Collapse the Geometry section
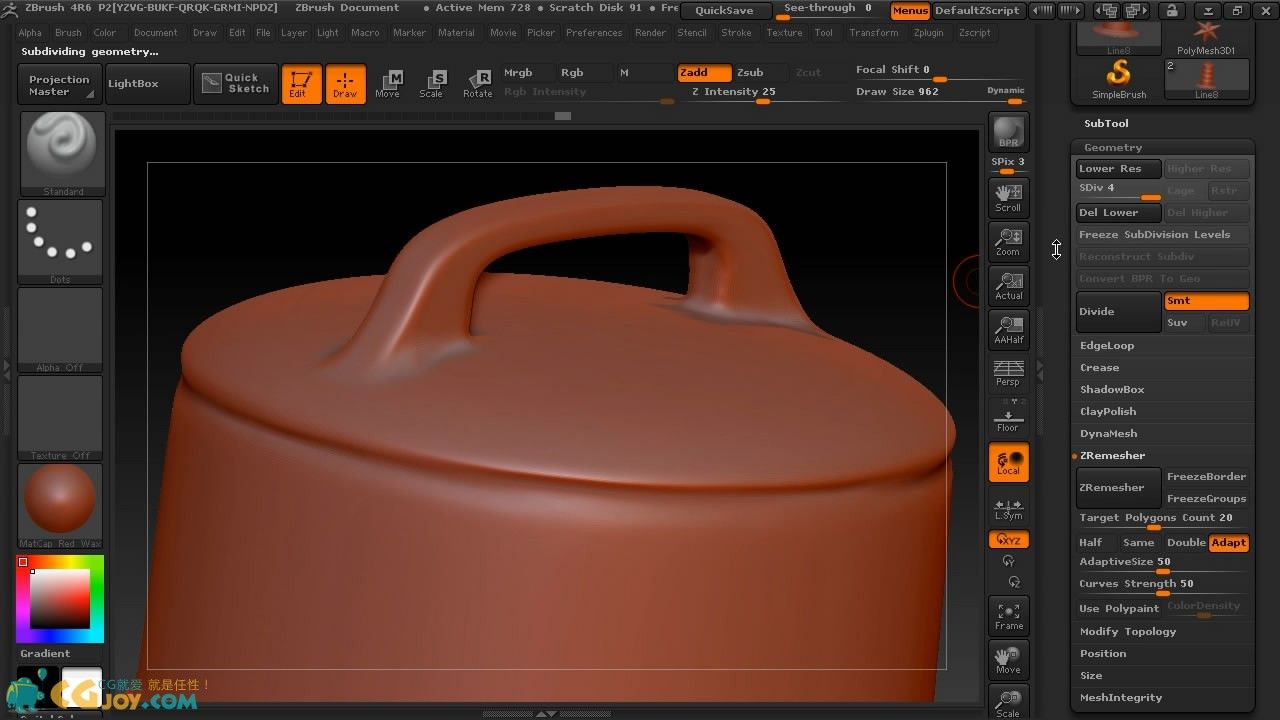 click(1112, 148)
